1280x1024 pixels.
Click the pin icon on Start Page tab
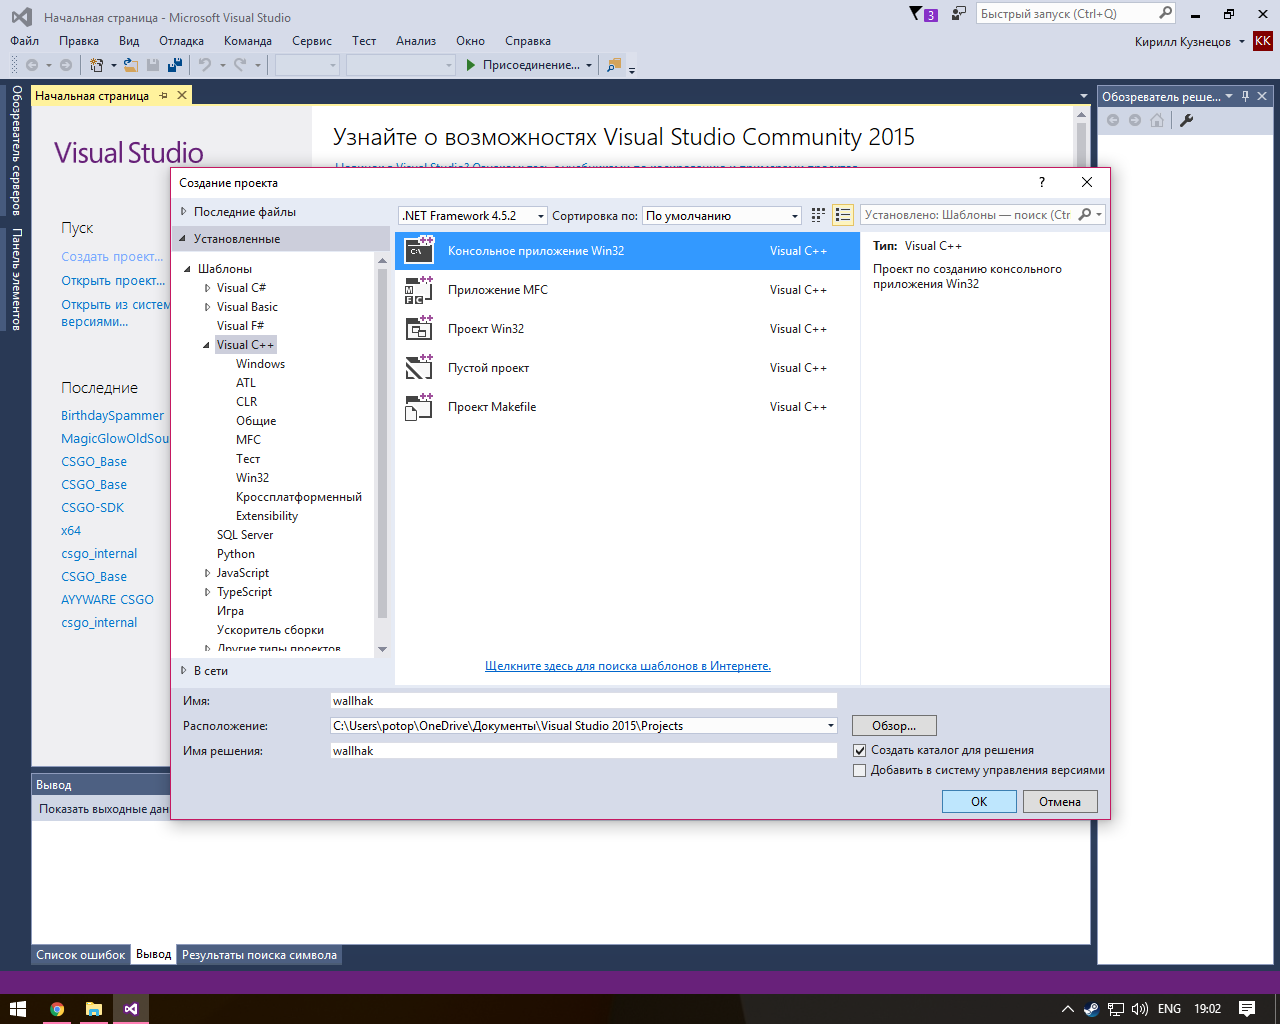coord(164,95)
